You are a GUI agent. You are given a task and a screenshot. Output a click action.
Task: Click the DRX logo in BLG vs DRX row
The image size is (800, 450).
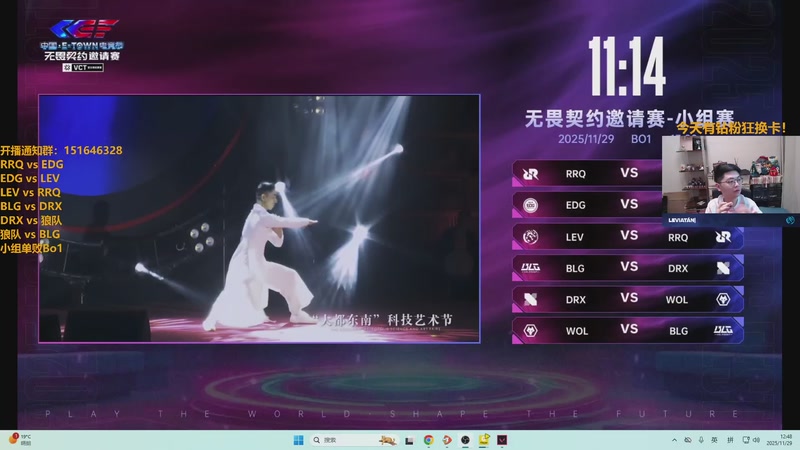point(723,268)
